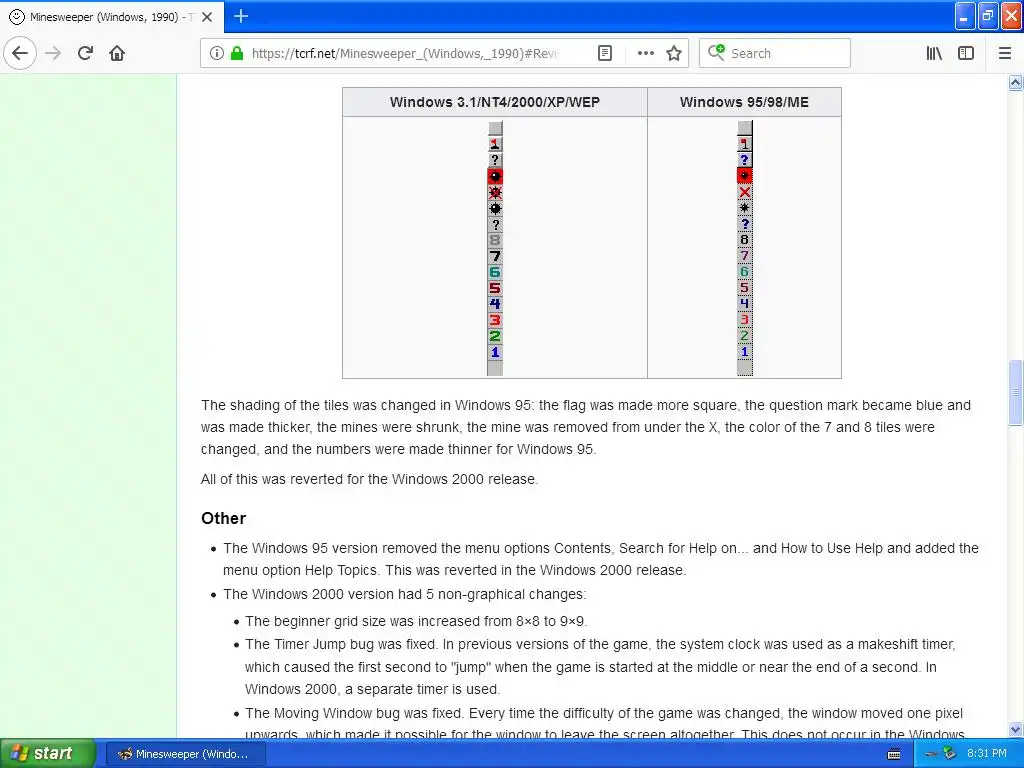
Task: Click the search magnifier icon
Action: tap(716, 52)
